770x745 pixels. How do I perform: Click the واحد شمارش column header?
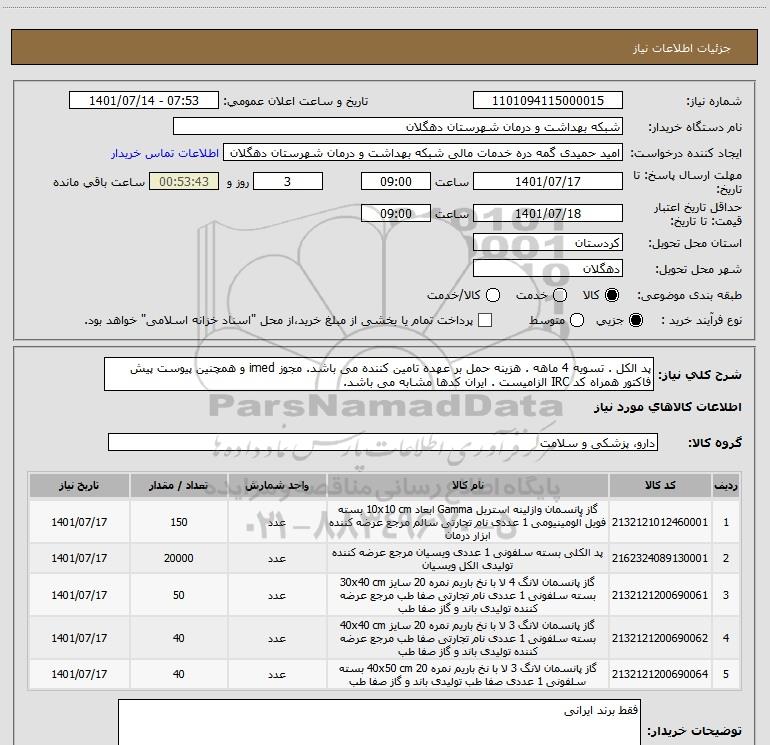277,485
